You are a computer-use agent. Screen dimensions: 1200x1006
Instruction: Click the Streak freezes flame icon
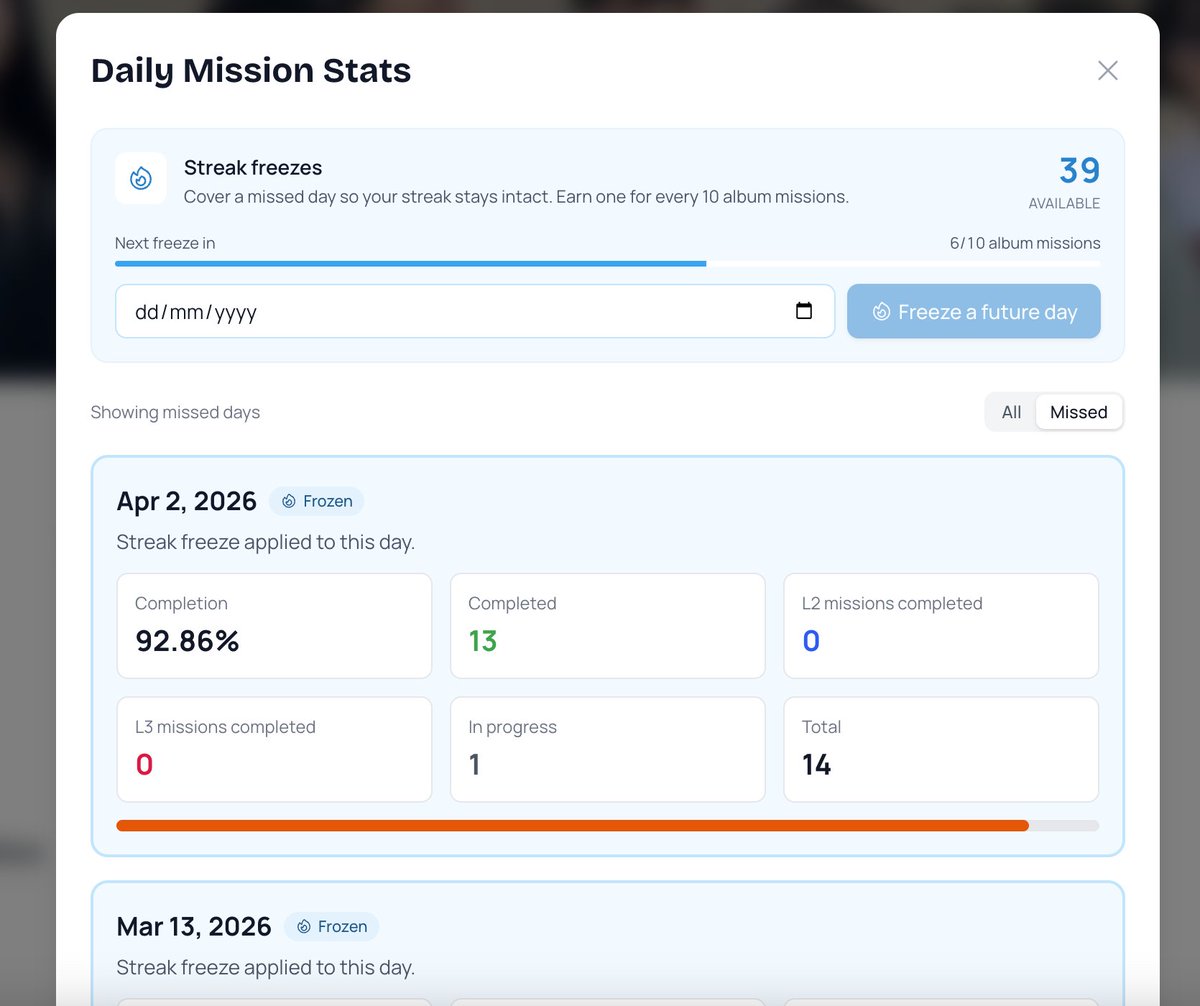141,179
